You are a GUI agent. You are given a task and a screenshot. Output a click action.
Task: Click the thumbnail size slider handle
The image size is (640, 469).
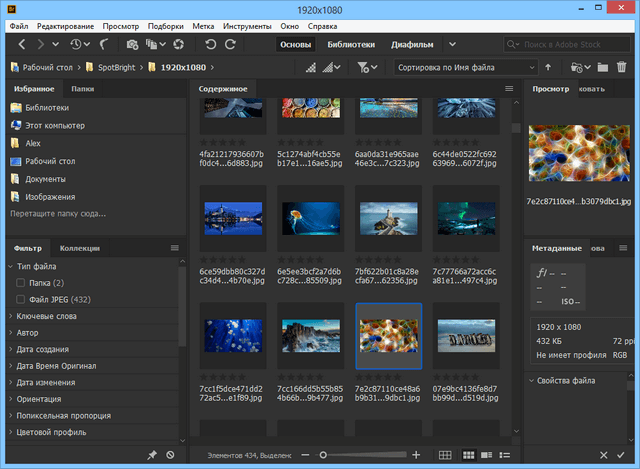(x=322, y=456)
